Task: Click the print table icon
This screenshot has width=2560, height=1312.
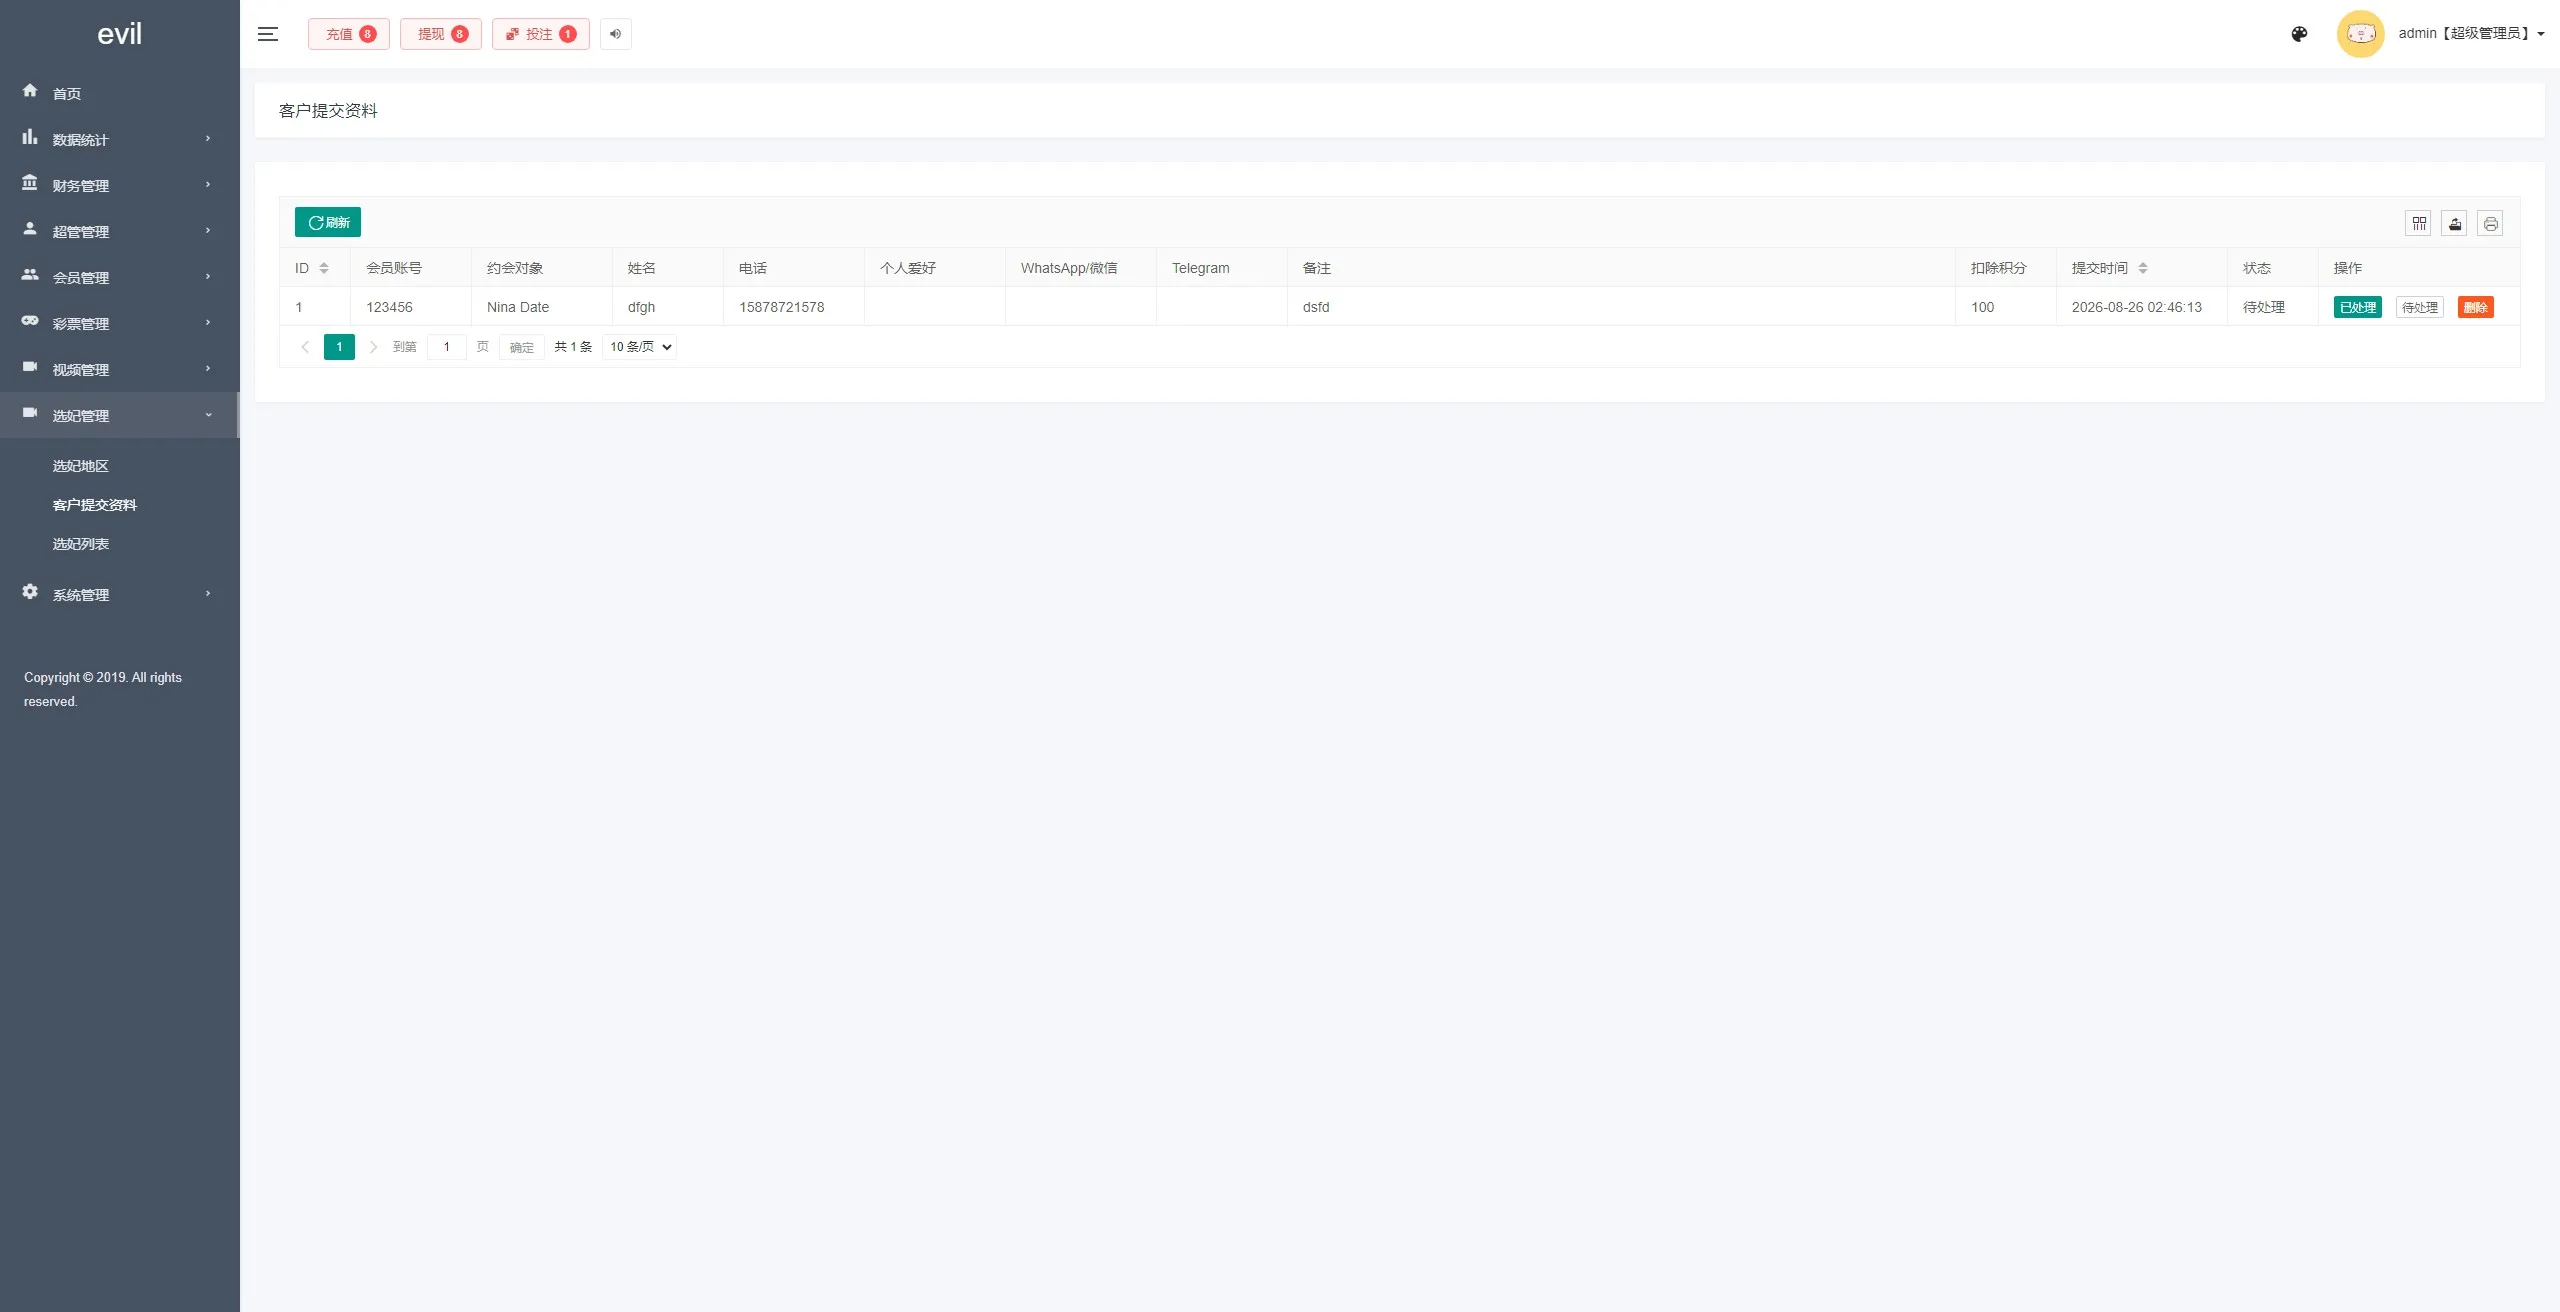Action: coord(2490,224)
